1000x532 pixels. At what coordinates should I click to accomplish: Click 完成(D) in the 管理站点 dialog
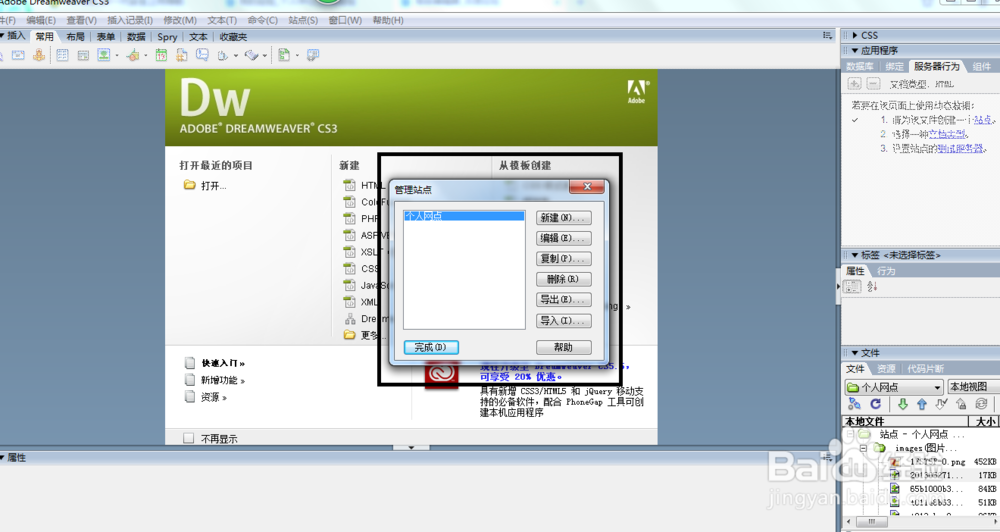tap(430, 348)
